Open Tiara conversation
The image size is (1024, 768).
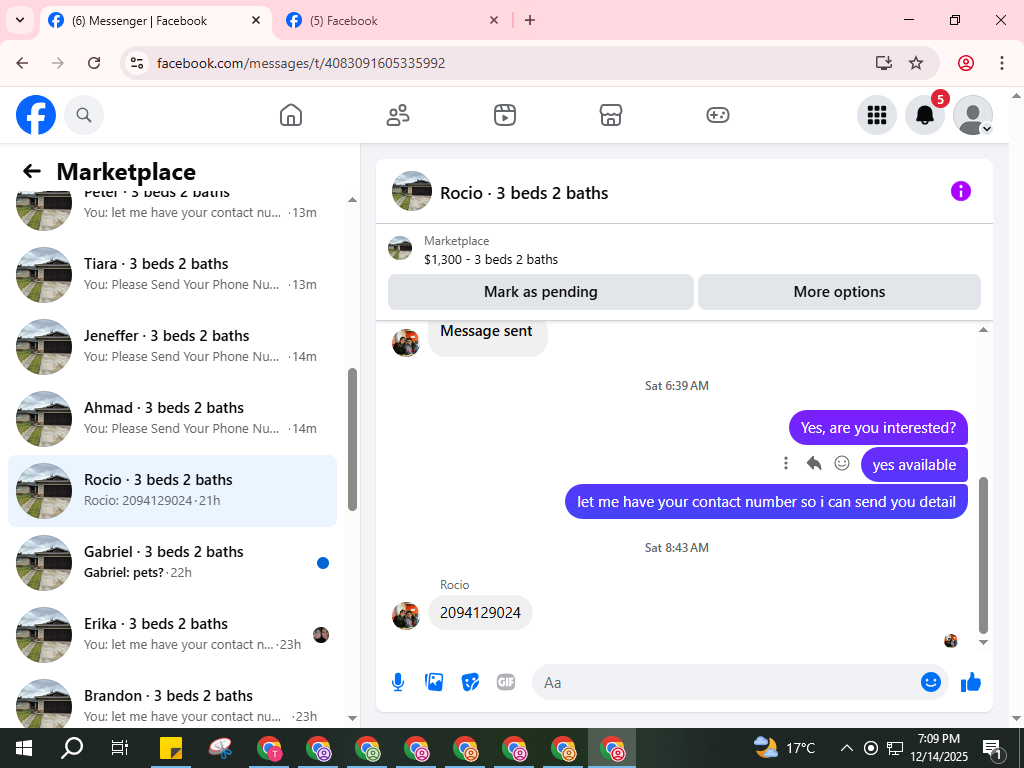[172, 274]
